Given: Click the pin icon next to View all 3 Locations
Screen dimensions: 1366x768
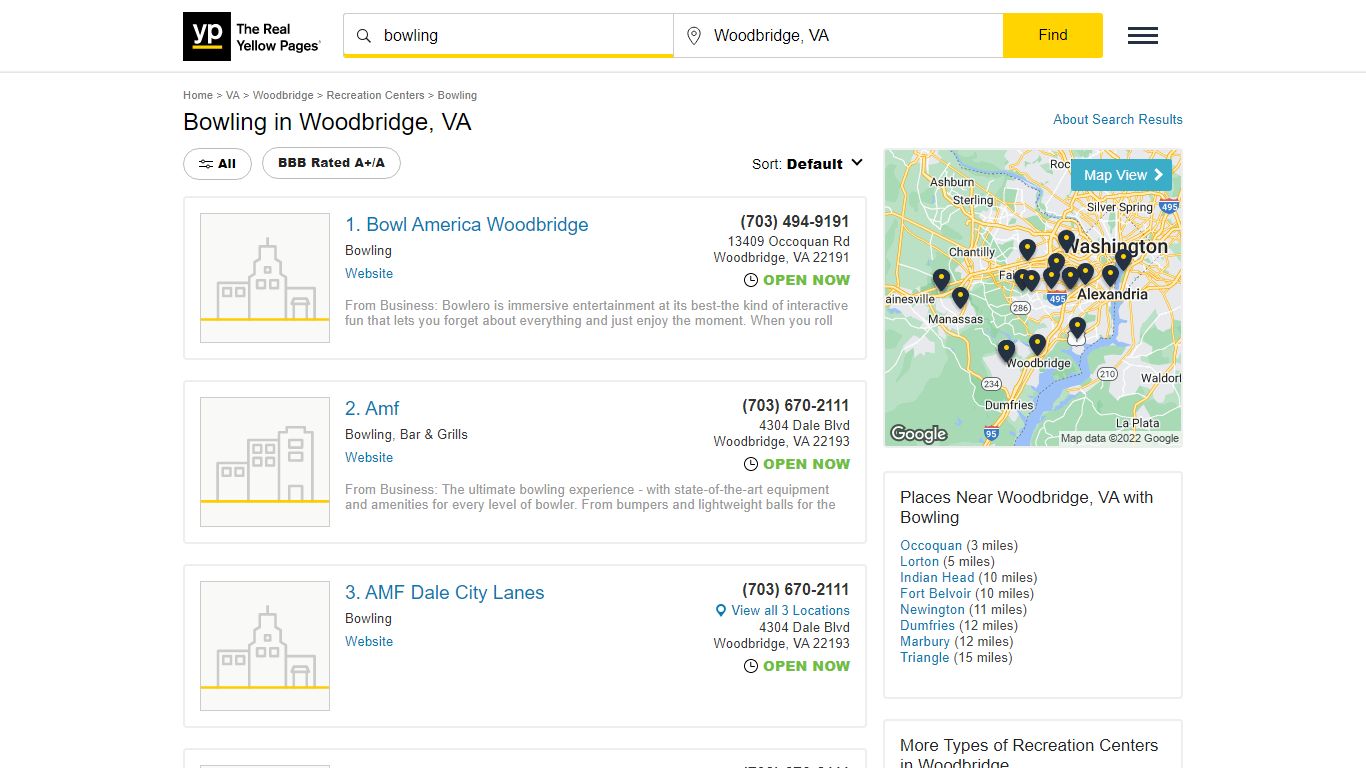Looking at the screenshot, I should point(721,611).
